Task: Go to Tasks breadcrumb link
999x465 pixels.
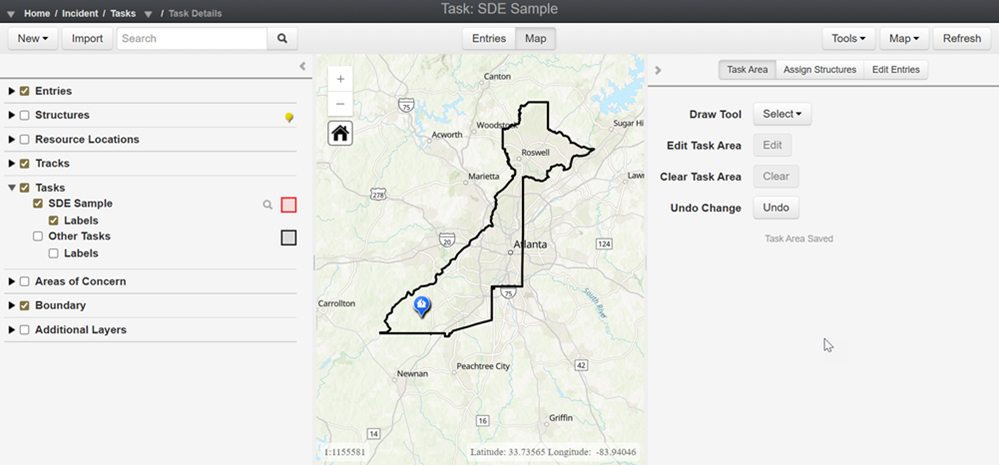Action: 123,13
